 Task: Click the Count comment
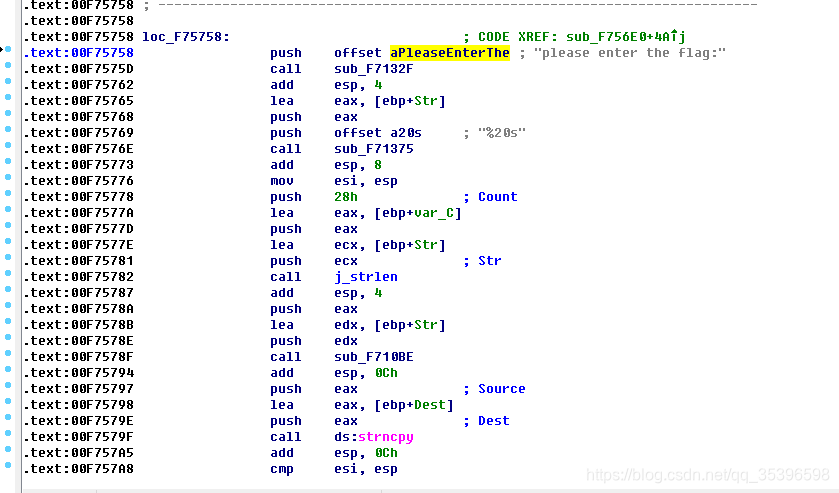point(498,197)
